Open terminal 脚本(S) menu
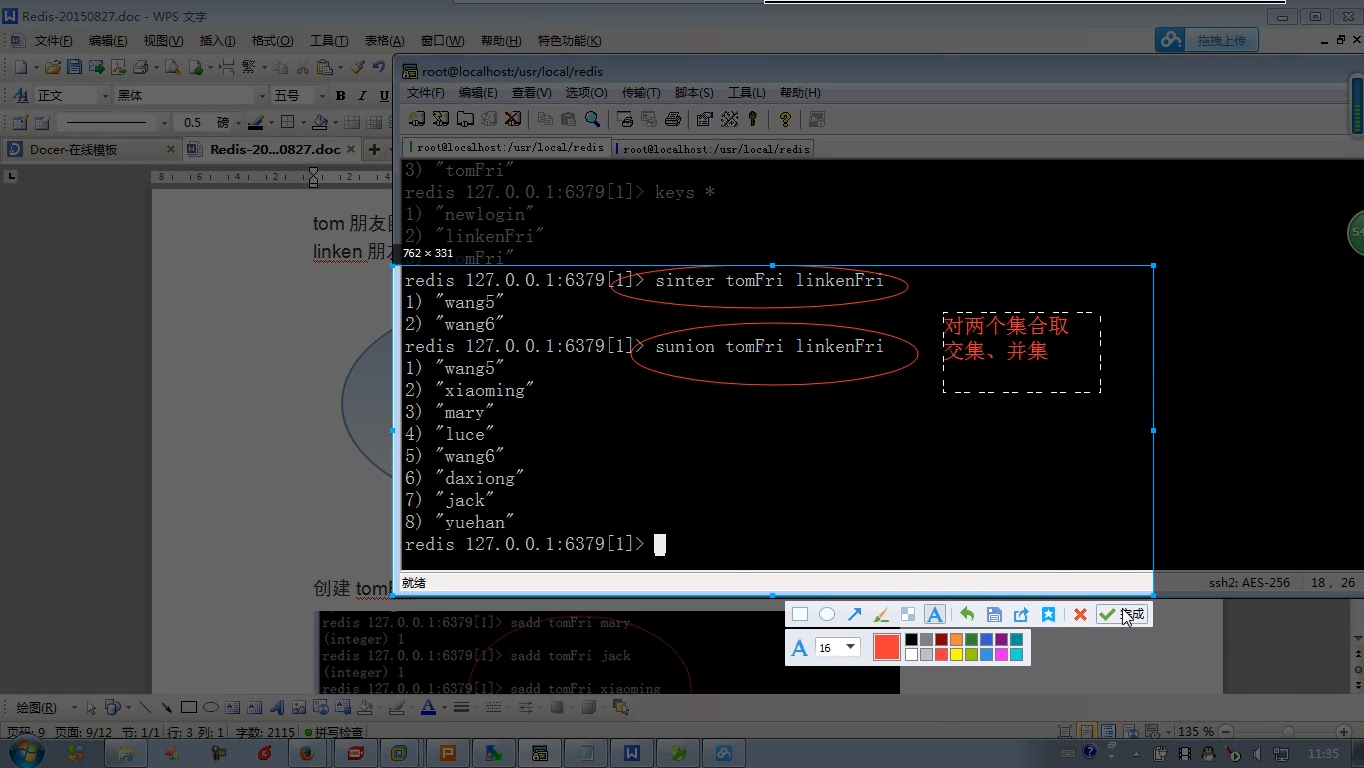This screenshot has height=768, width=1364. coord(694,93)
